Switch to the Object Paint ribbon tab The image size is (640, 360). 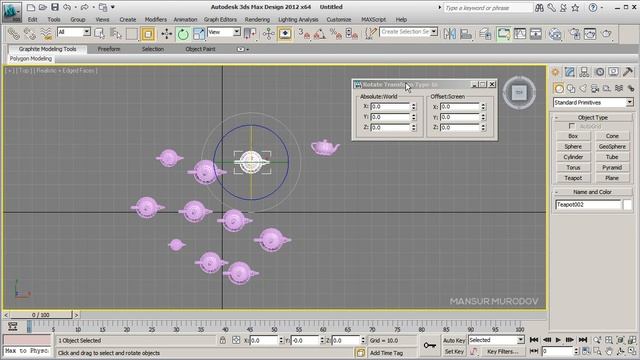point(200,49)
